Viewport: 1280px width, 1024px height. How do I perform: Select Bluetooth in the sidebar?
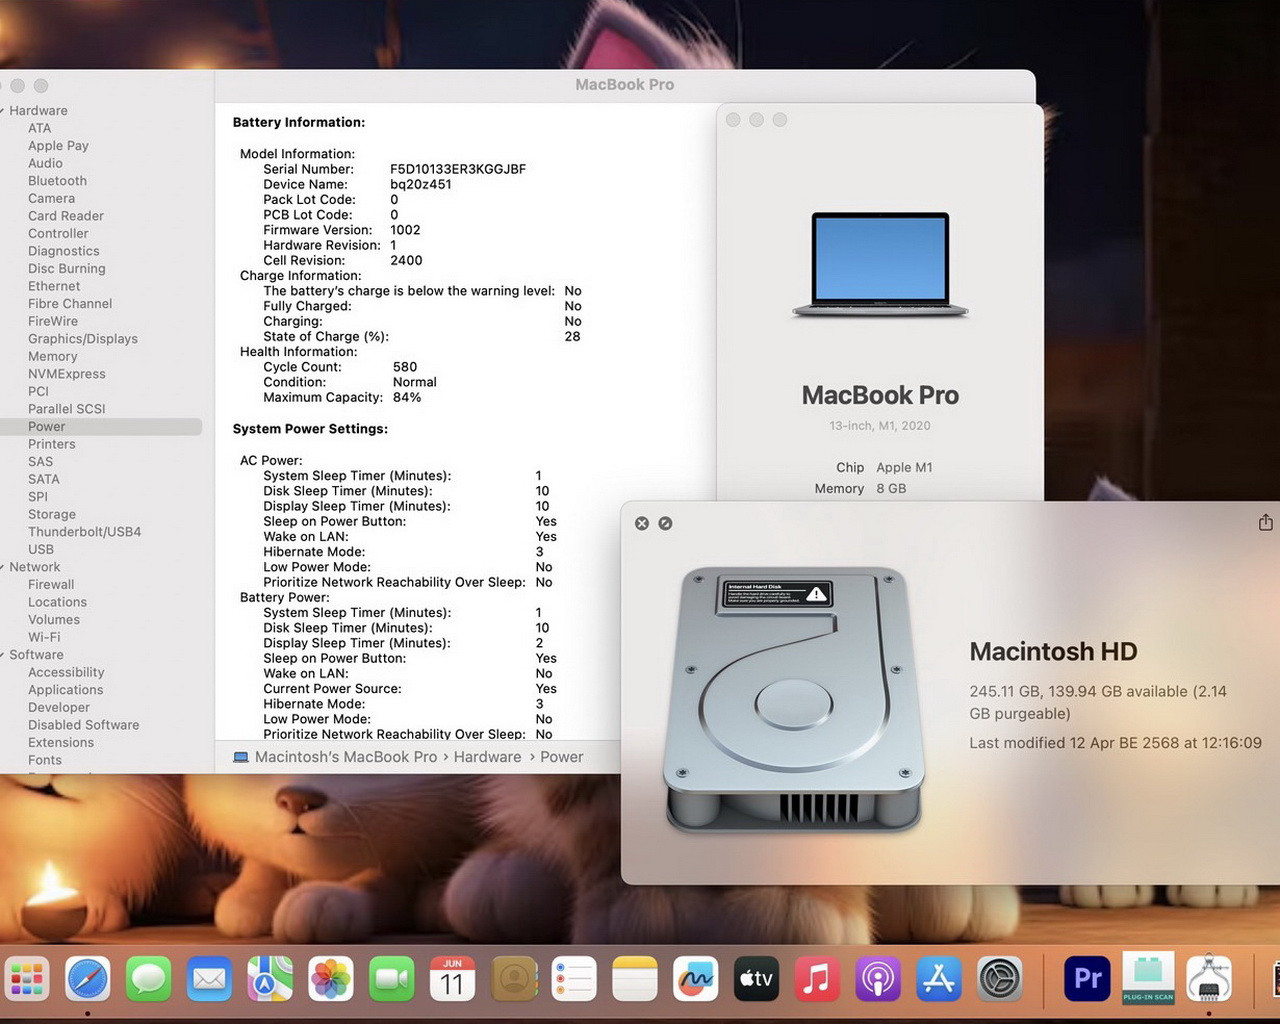(57, 181)
